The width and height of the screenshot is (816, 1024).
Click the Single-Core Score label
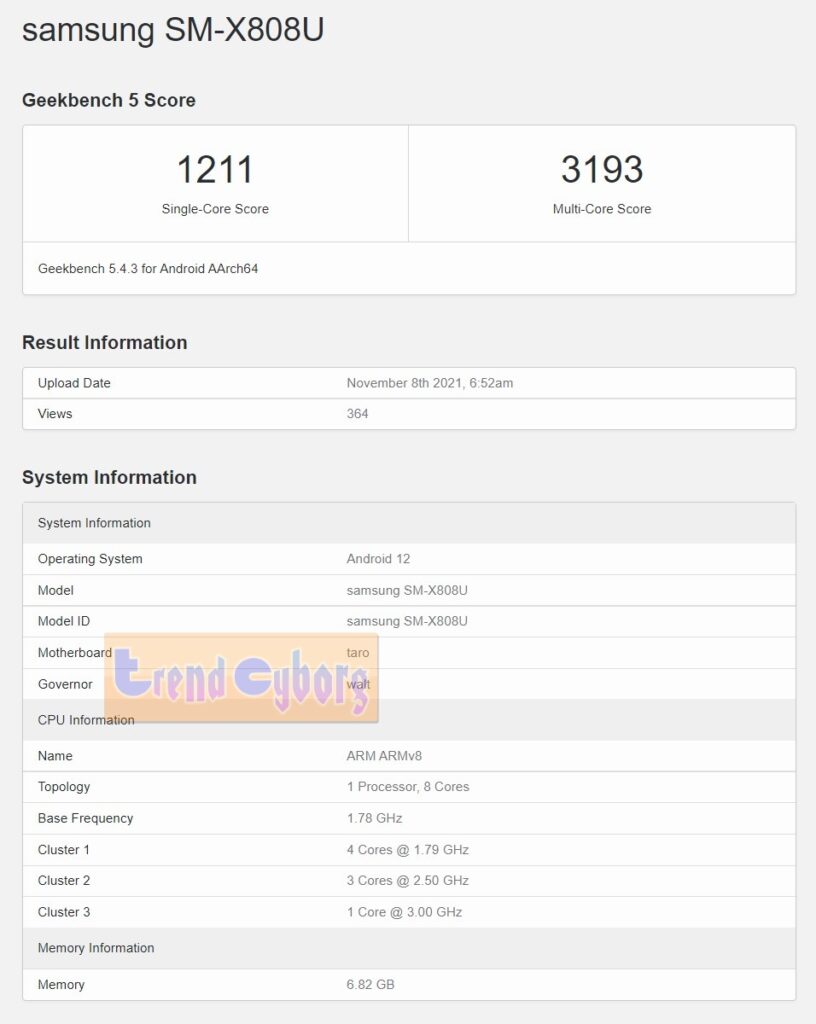point(215,209)
